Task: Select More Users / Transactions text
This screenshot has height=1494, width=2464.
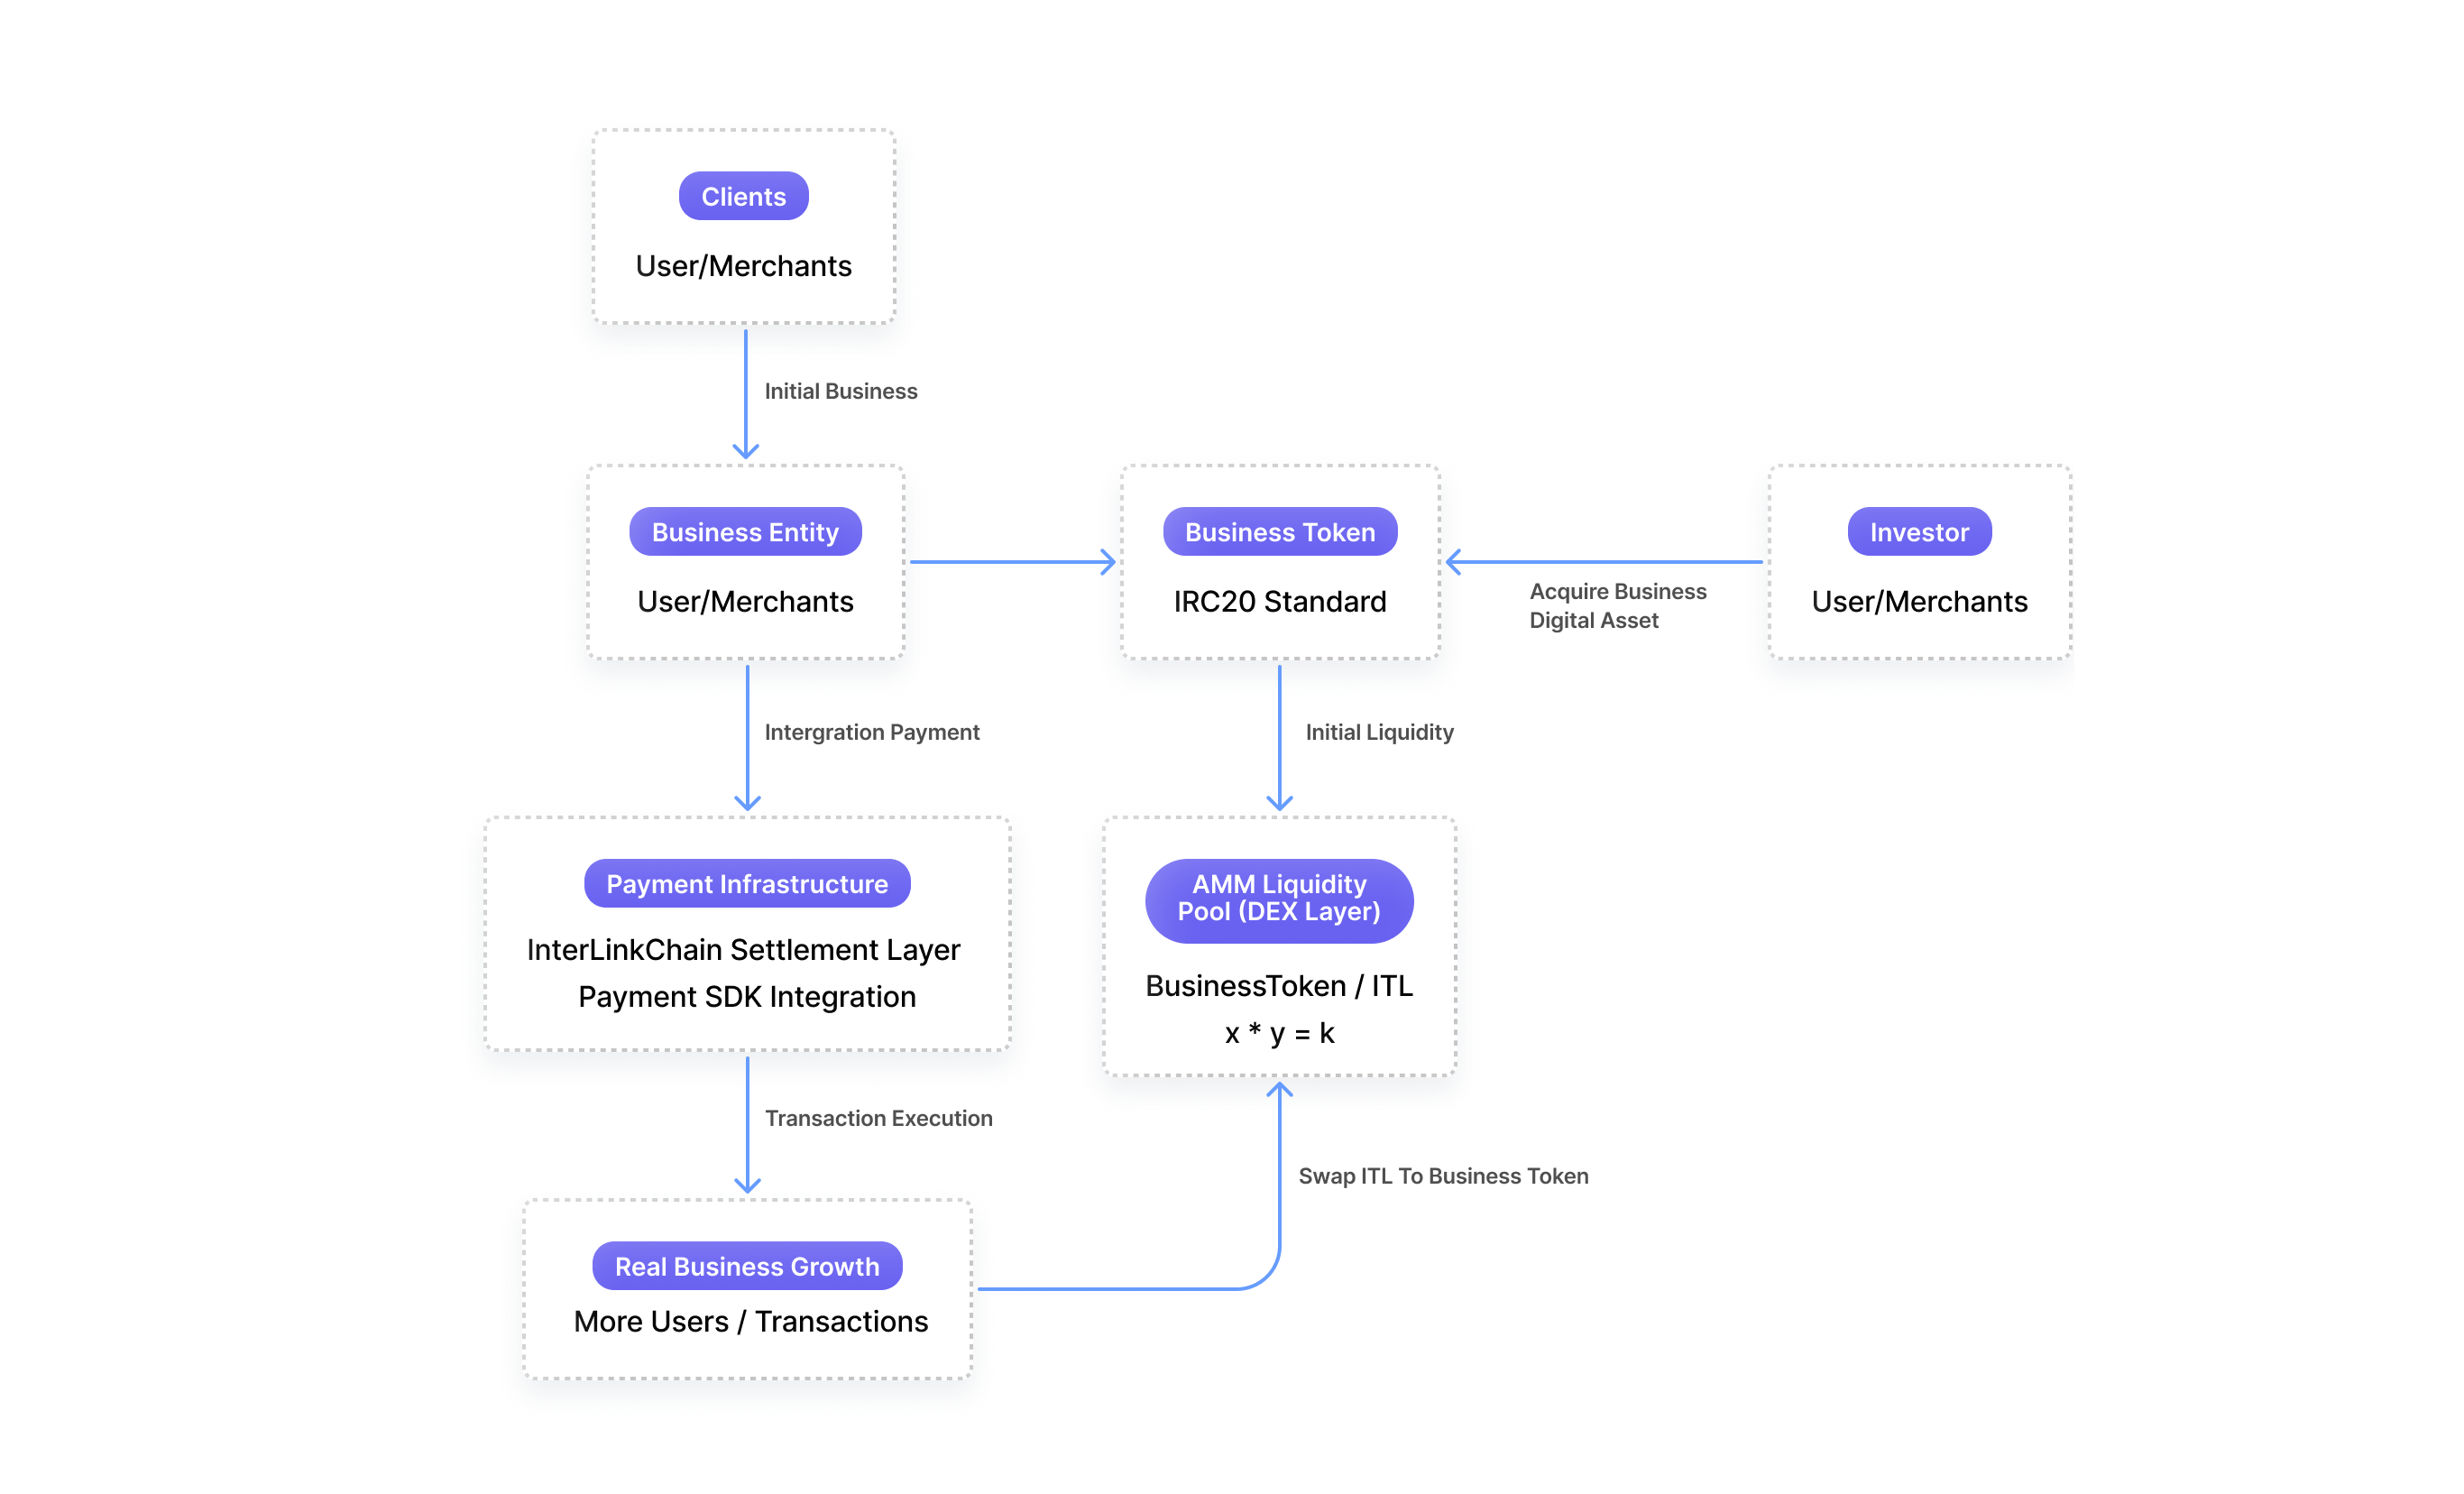Action: click(x=751, y=1321)
